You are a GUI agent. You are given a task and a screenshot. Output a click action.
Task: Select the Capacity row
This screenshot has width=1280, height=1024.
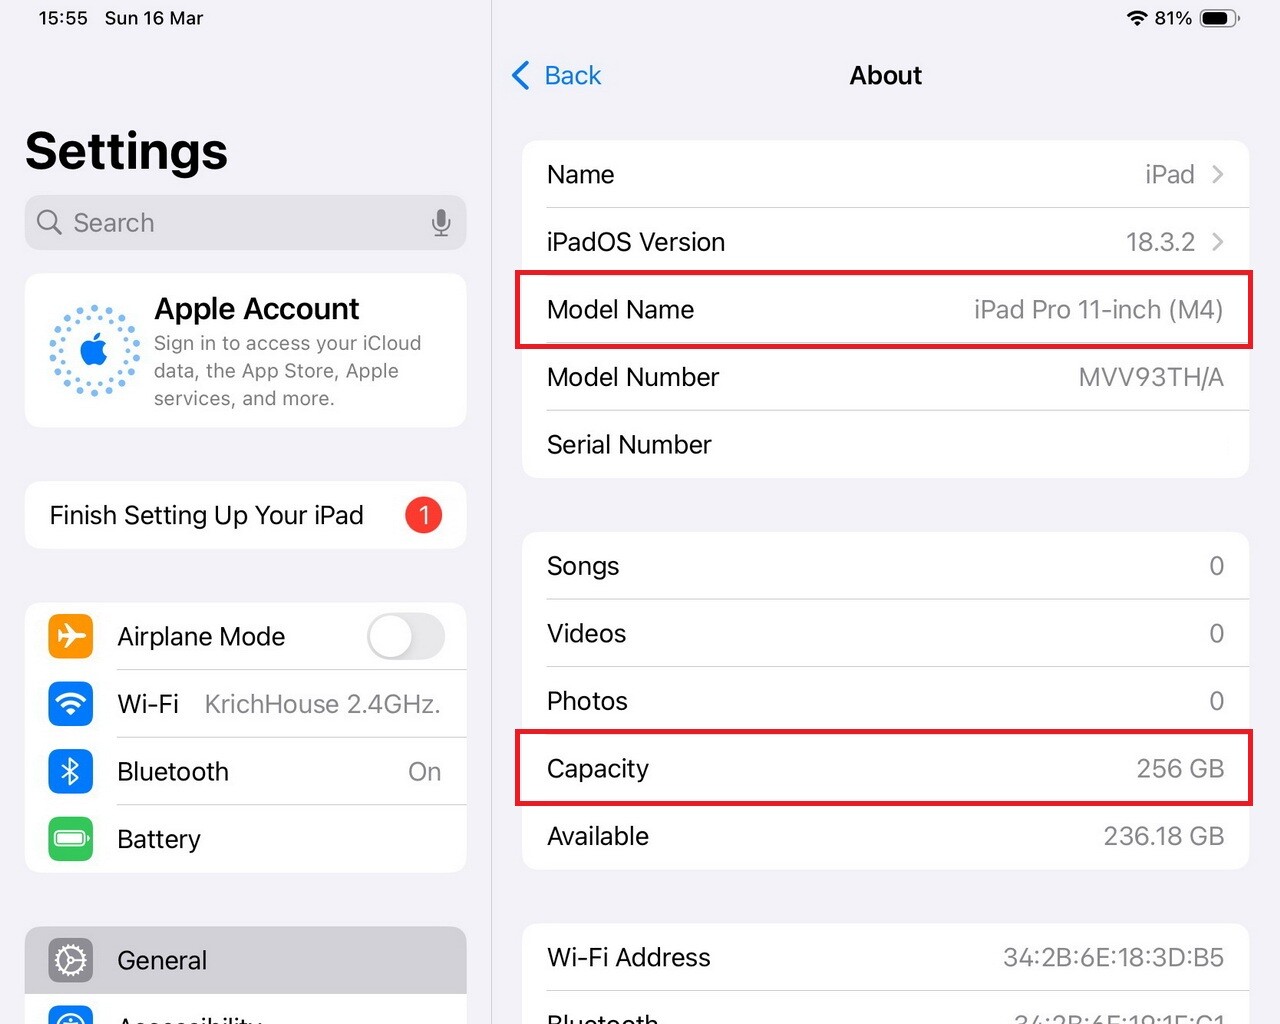pos(885,768)
